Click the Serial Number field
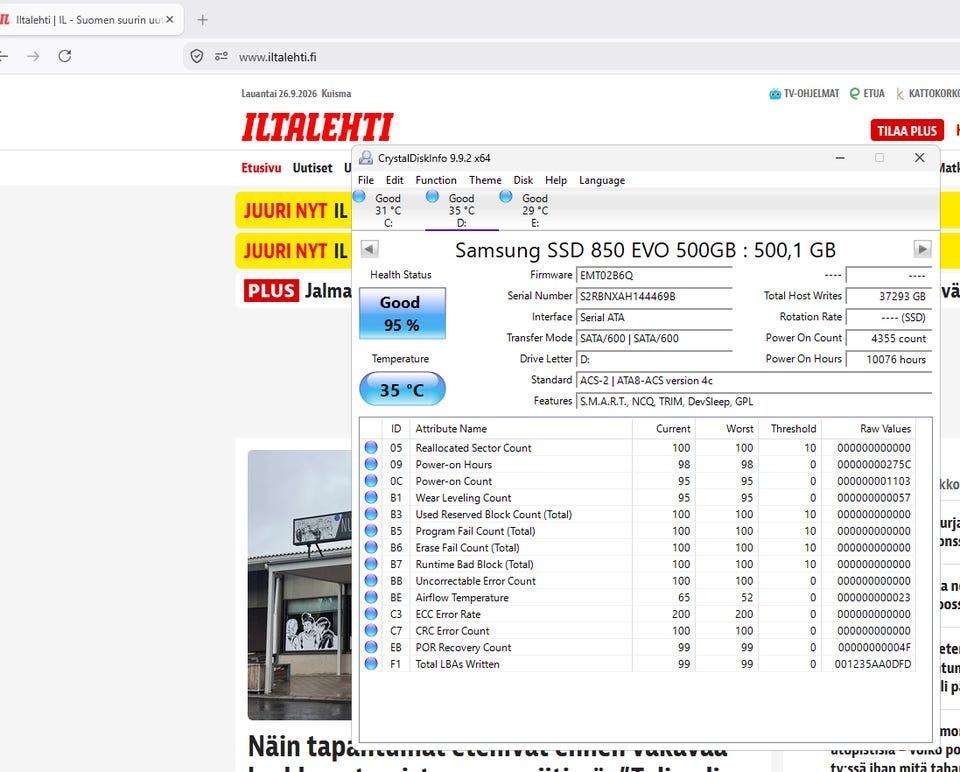Viewport: 960px width, 772px height. pyautogui.click(x=654, y=296)
